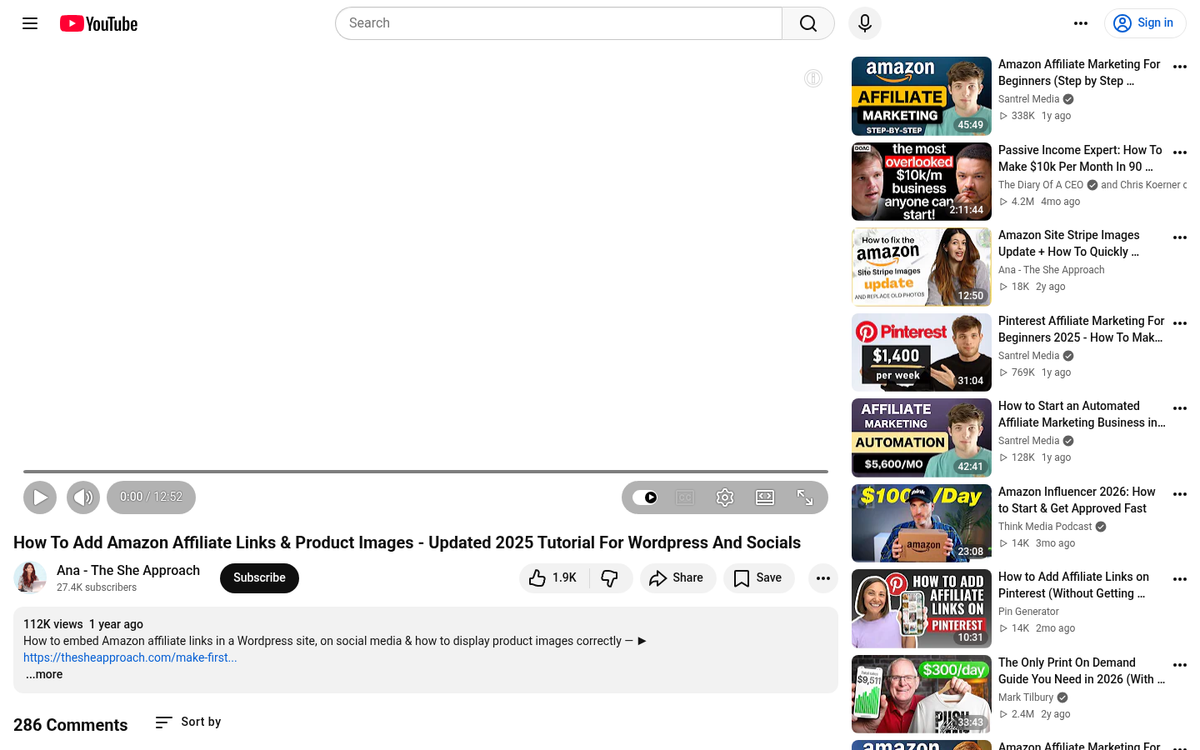Open options for Pinterest Affiliate Marketing video

click(x=1180, y=323)
